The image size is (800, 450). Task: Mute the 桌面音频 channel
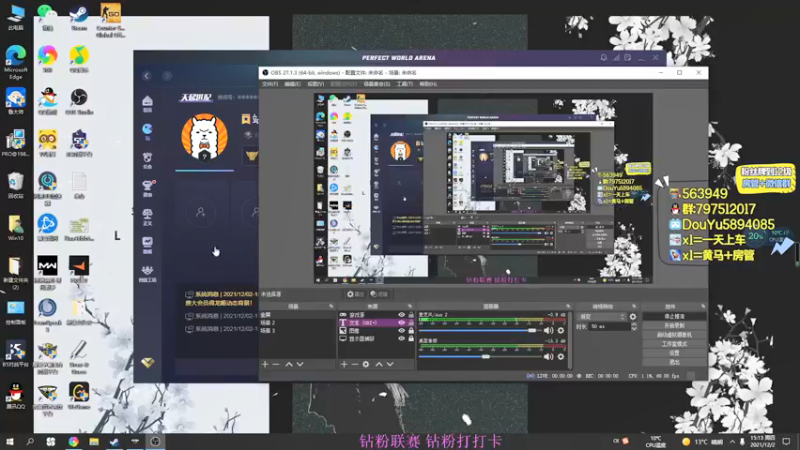(x=548, y=357)
